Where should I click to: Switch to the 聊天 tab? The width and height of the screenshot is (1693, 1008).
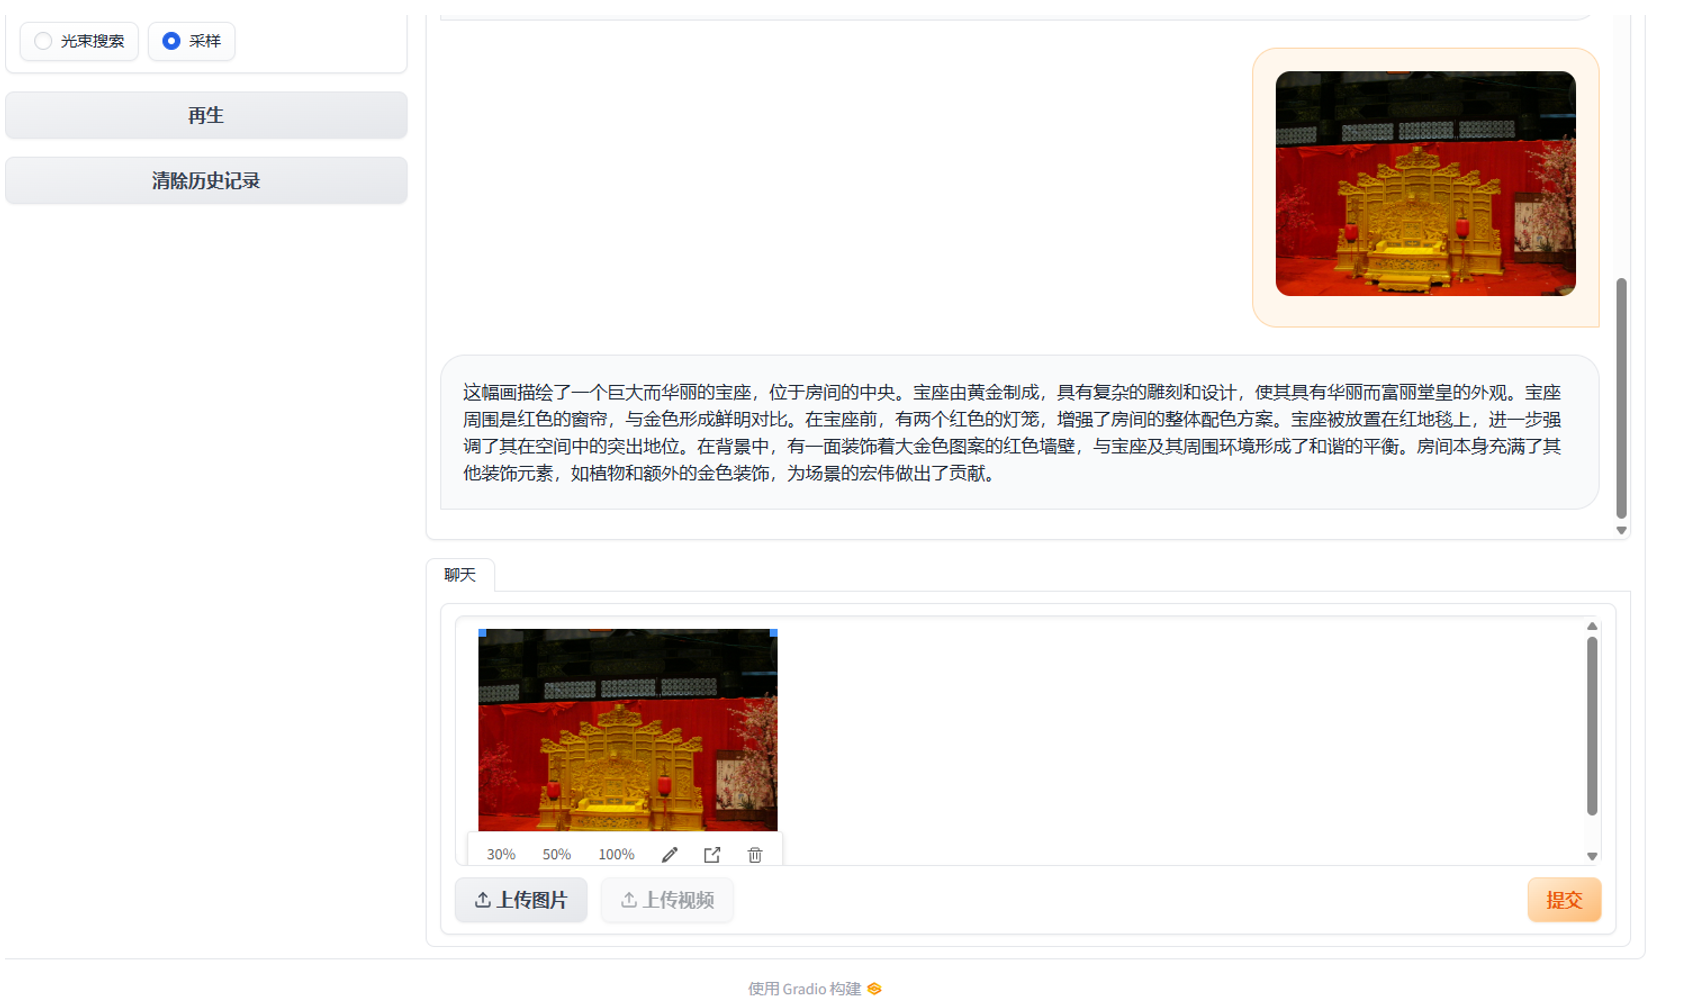click(460, 575)
